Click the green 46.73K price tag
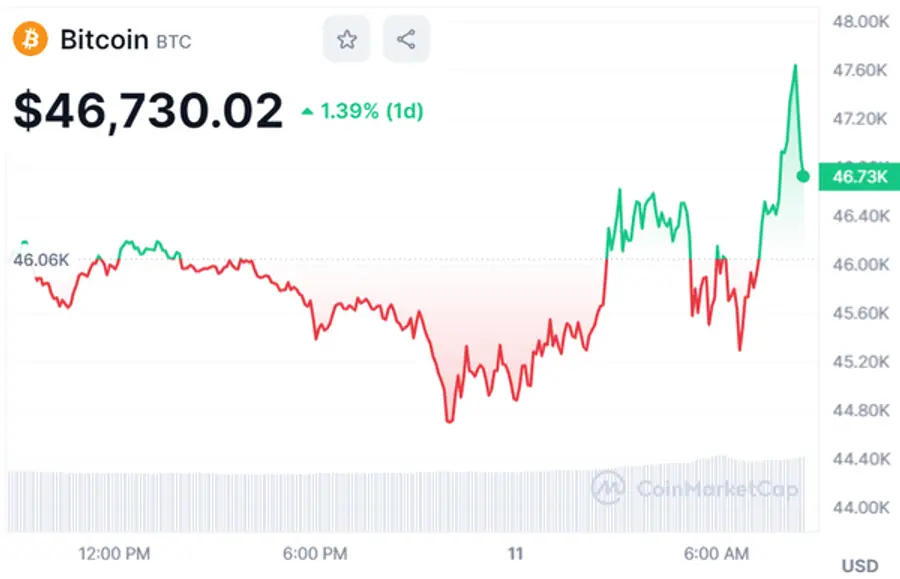This screenshot has height=579, width=900. tap(859, 177)
